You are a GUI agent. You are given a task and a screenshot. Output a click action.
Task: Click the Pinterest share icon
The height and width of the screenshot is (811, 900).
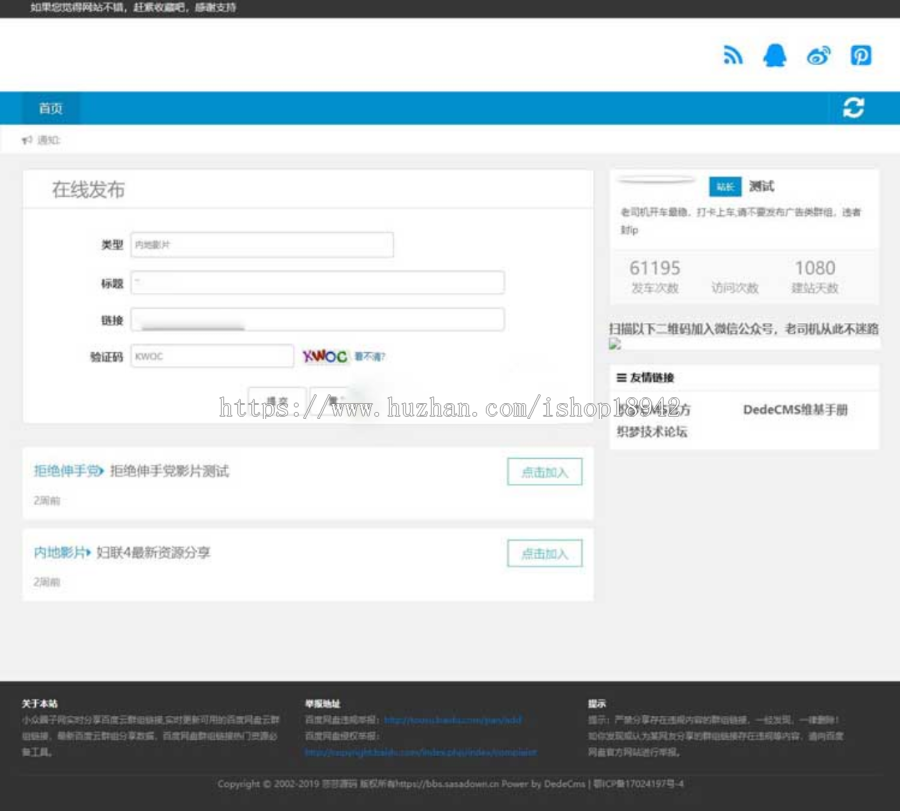pyautogui.click(x=861, y=56)
